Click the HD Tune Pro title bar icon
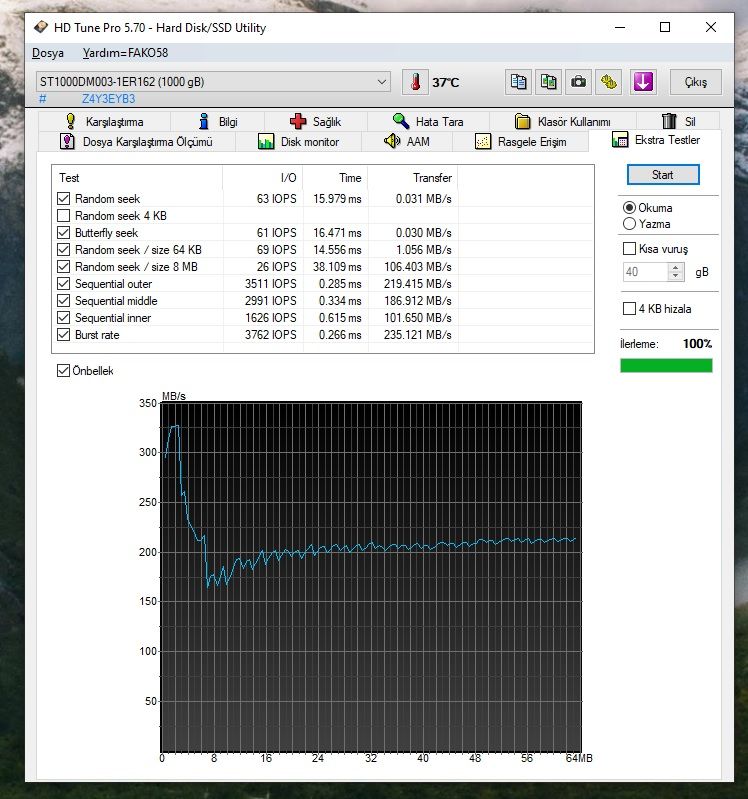Image resolution: width=748 pixels, height=799 pixels. click(40, 27)
